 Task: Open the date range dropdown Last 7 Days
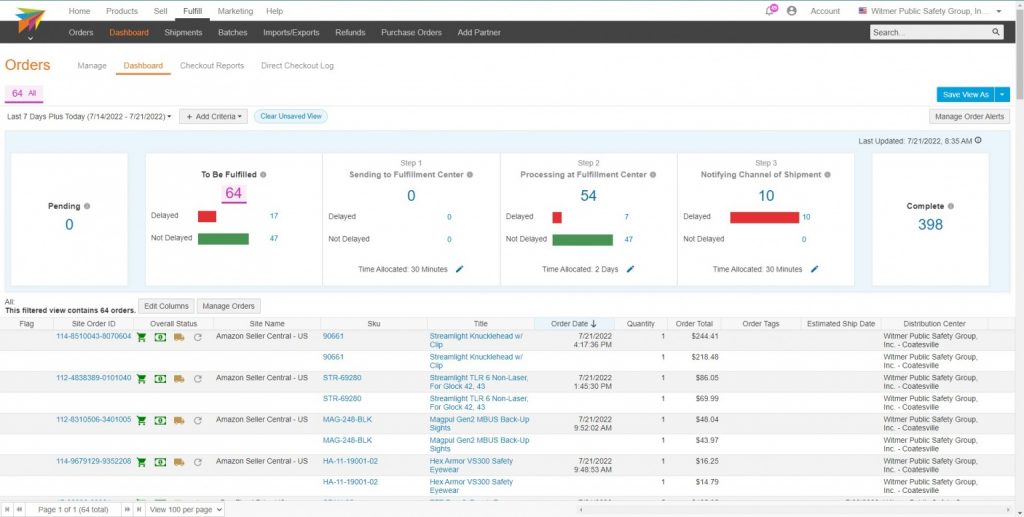pyautogui.click(x=89, y=116)
